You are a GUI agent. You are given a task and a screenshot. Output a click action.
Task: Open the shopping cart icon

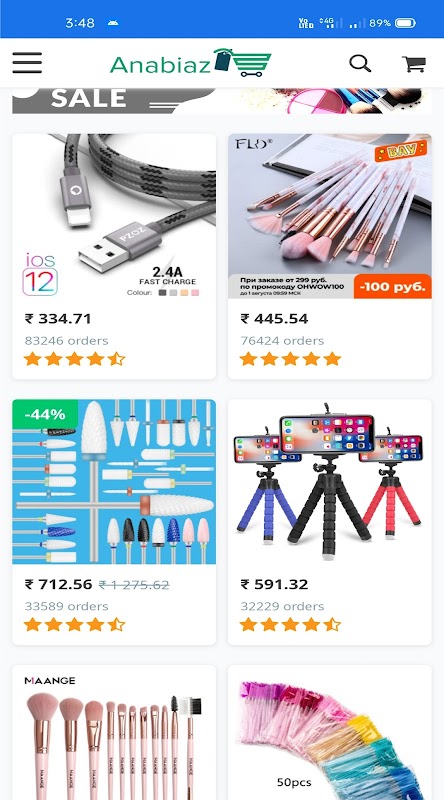(414, 64)
